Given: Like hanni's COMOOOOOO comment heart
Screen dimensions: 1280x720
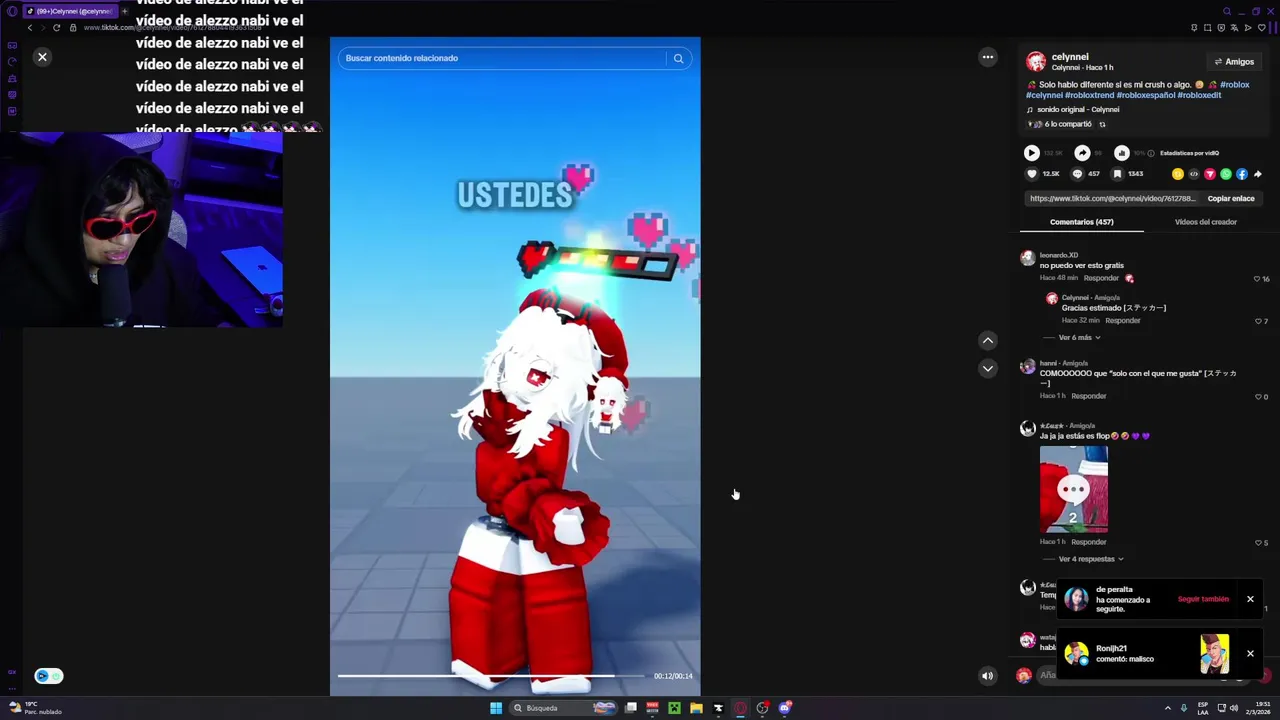Looking at the screenshot, I should [x=1258, y=397].
